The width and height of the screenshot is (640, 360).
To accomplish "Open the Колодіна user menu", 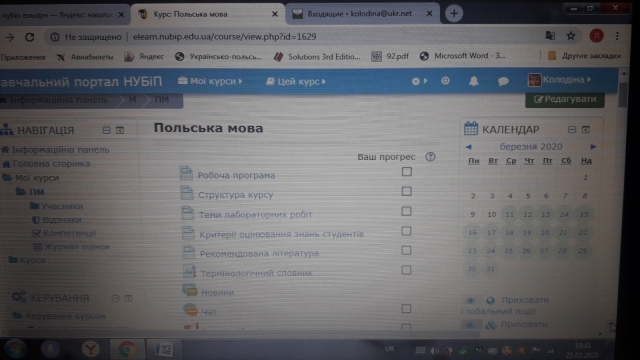I will coord(559,80).
